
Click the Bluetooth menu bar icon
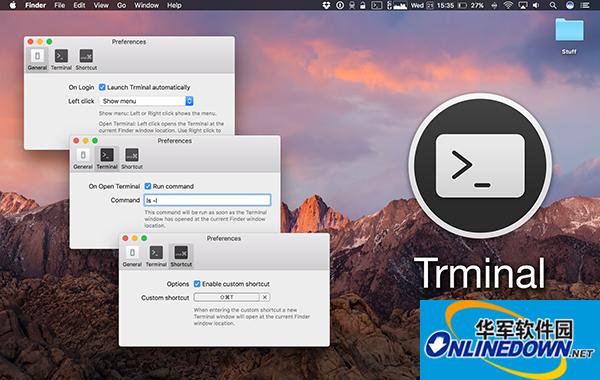pyautogui.click(x=494, y=5)
